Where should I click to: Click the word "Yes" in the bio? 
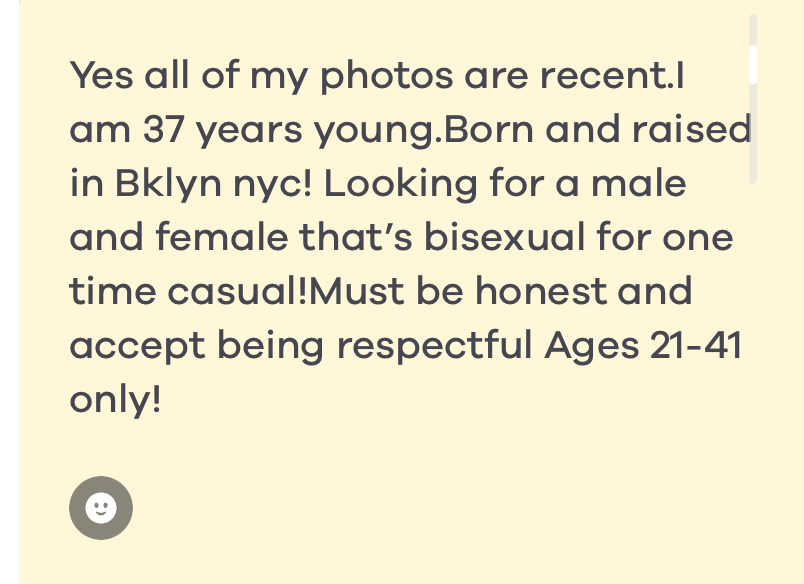click(x=101, y=76)
